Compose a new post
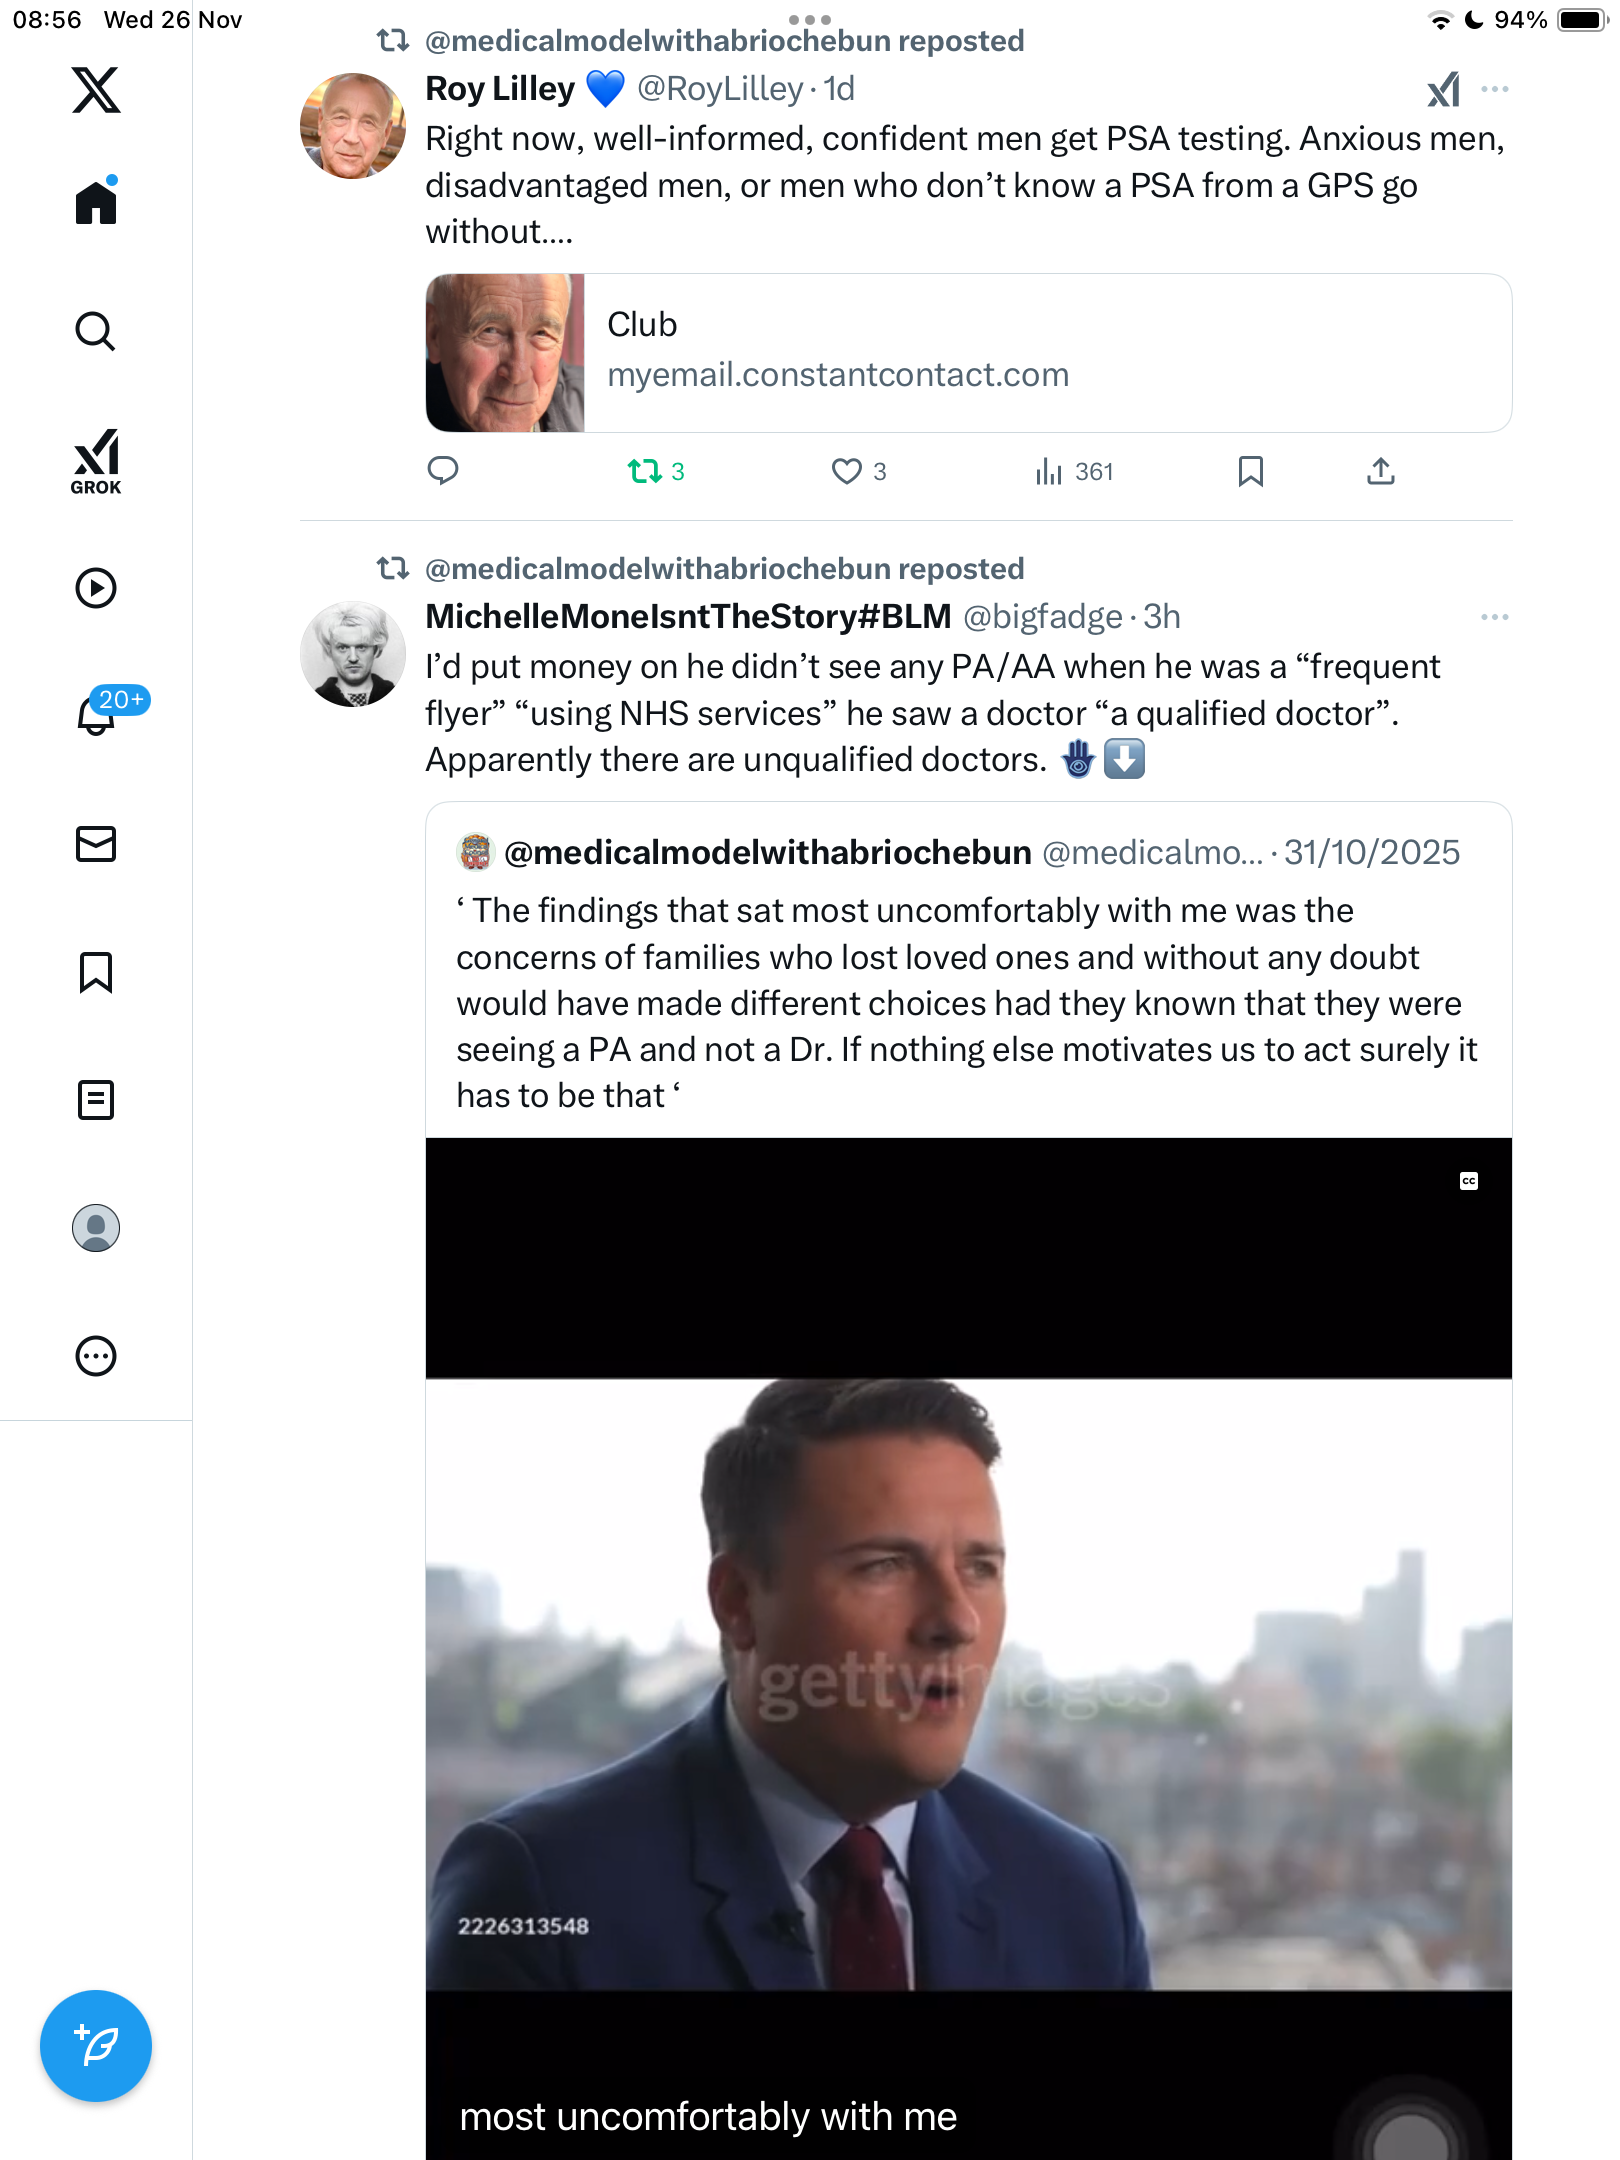The height and width of the screenshot is (2160, 1620). pos(96,2046)
